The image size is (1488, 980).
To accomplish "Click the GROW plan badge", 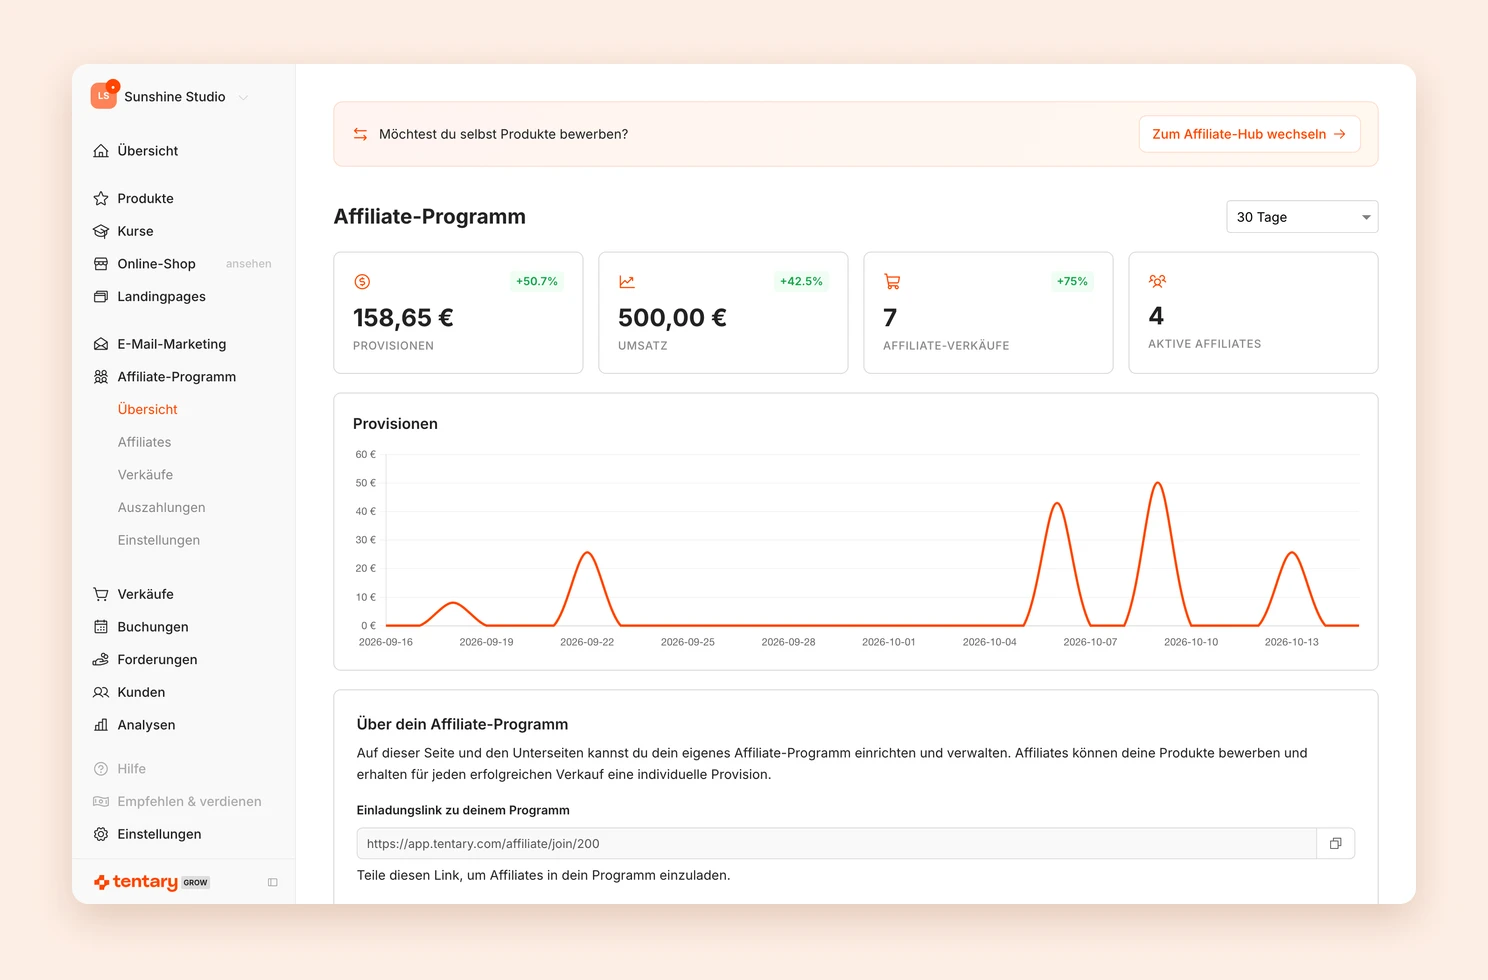I will click(196, 883).
